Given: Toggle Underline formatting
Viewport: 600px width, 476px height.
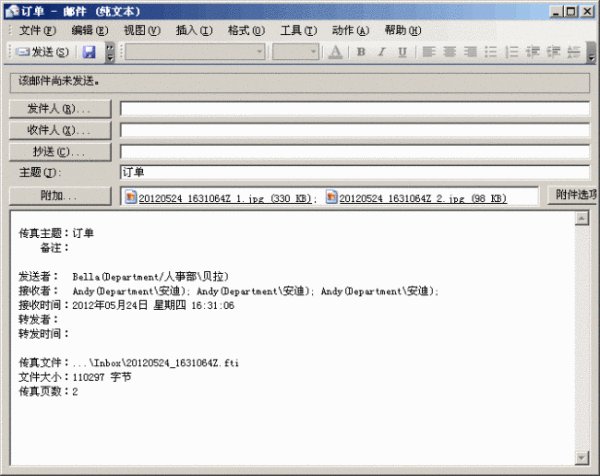Looking at the screenshot, I should pos(402,52).
